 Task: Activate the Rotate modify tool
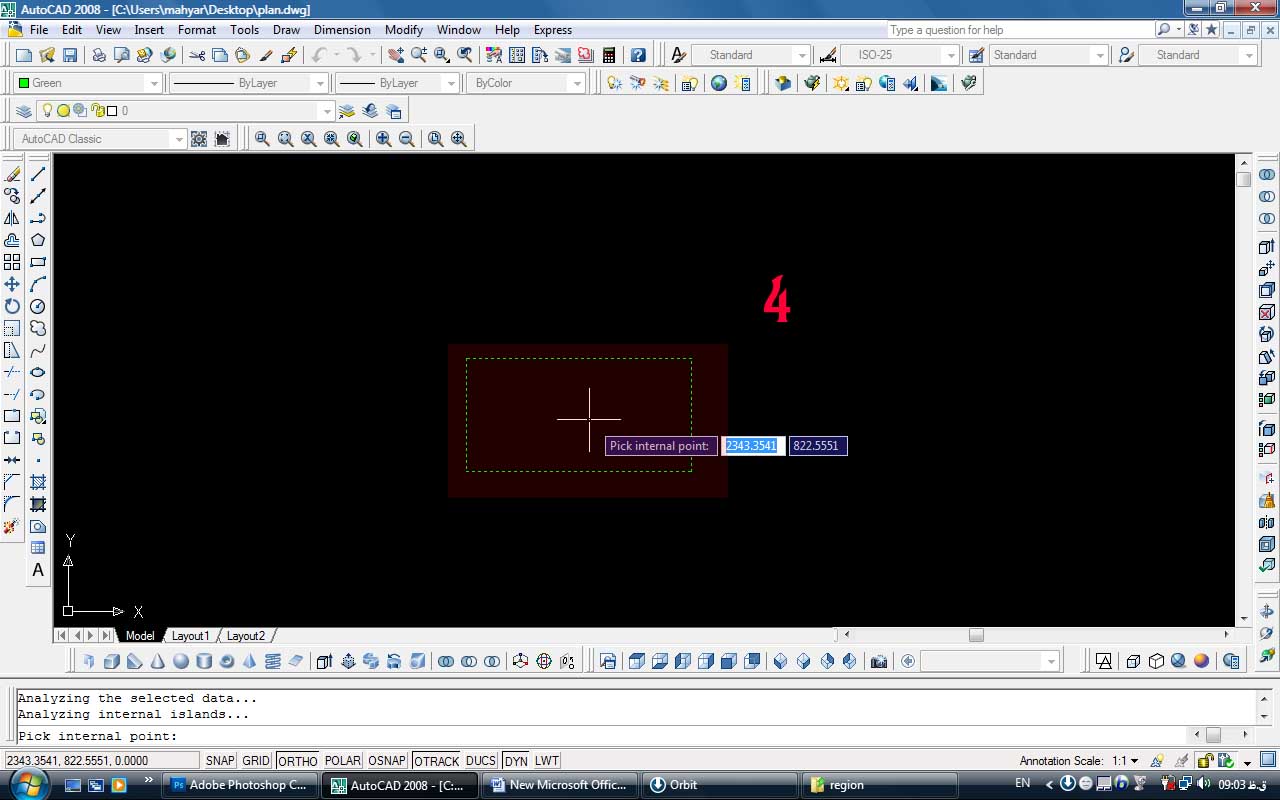pos(12,306)
